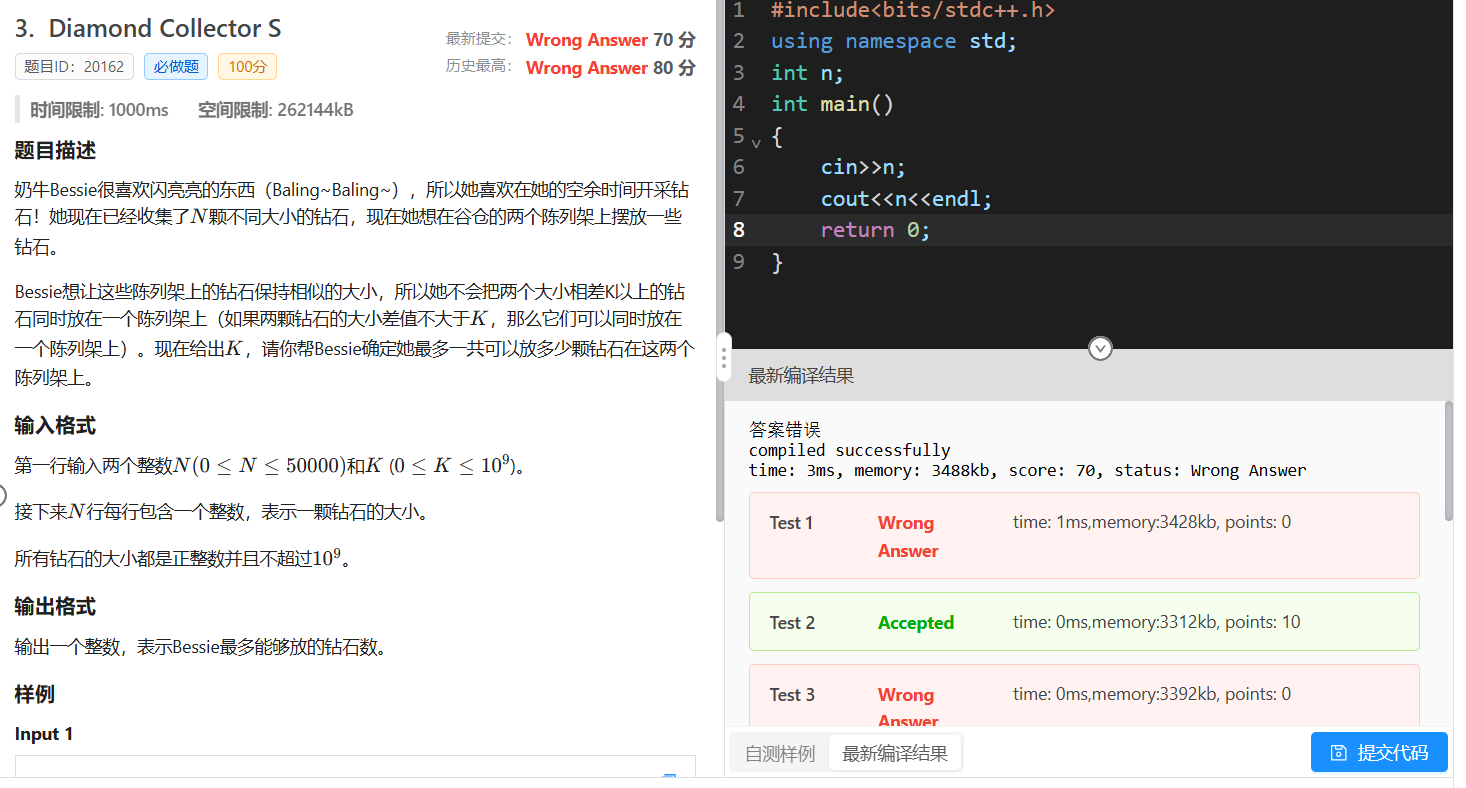Fold the main function at line 5
The width and height of the screenshot is (1466, 788).
756,143
